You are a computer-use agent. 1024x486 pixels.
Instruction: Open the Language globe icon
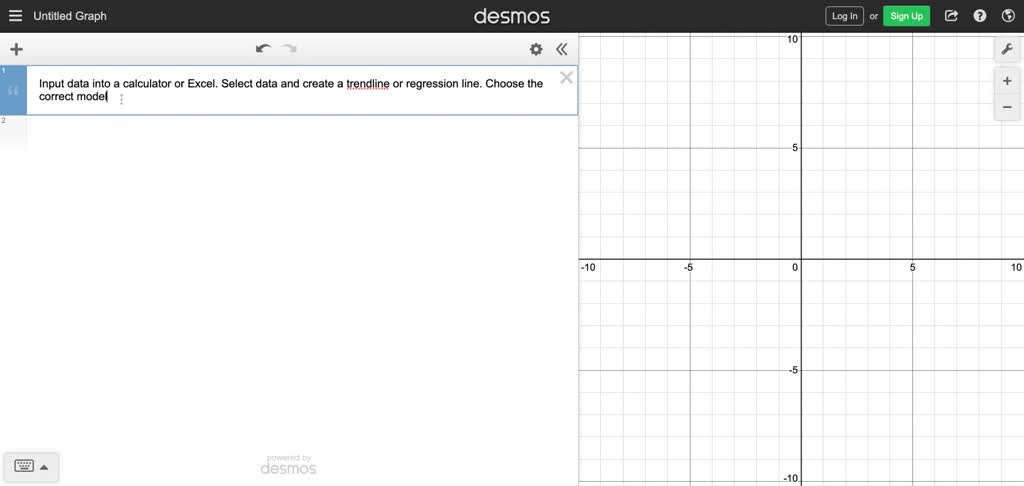[1008, 16]
